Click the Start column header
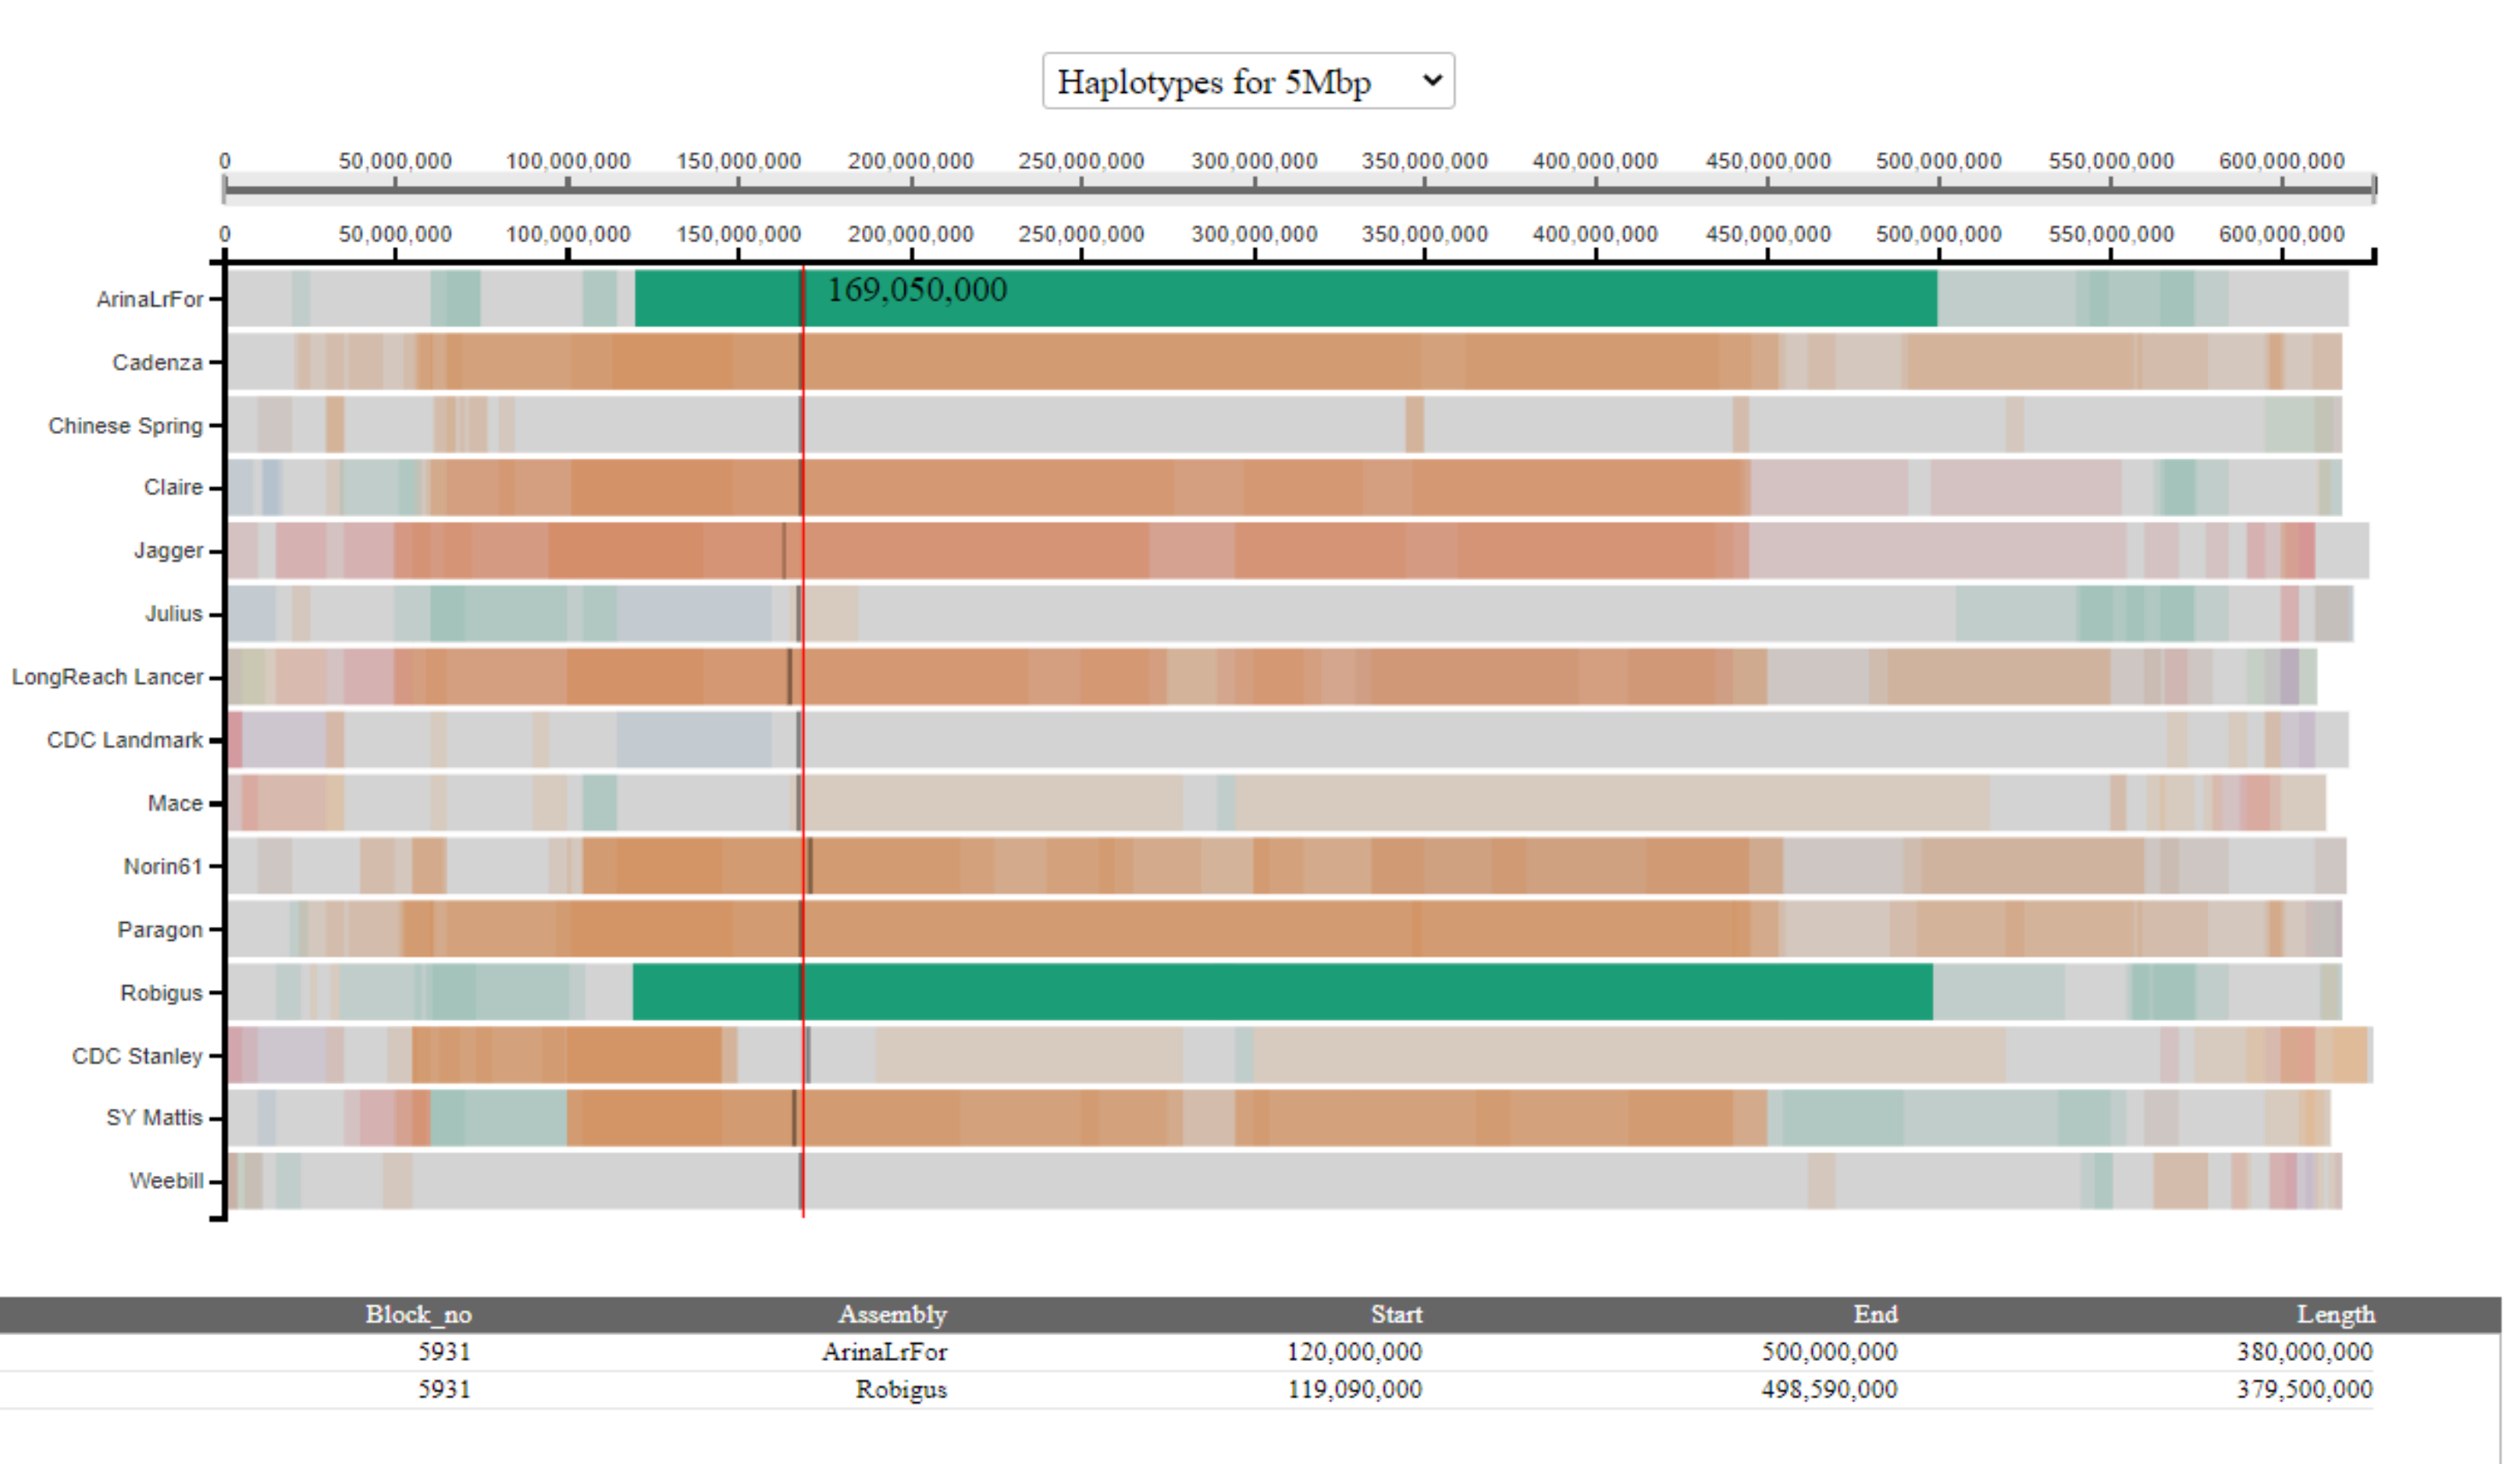This screenshot has width=2520, height=1464. coord(1396,1314)
